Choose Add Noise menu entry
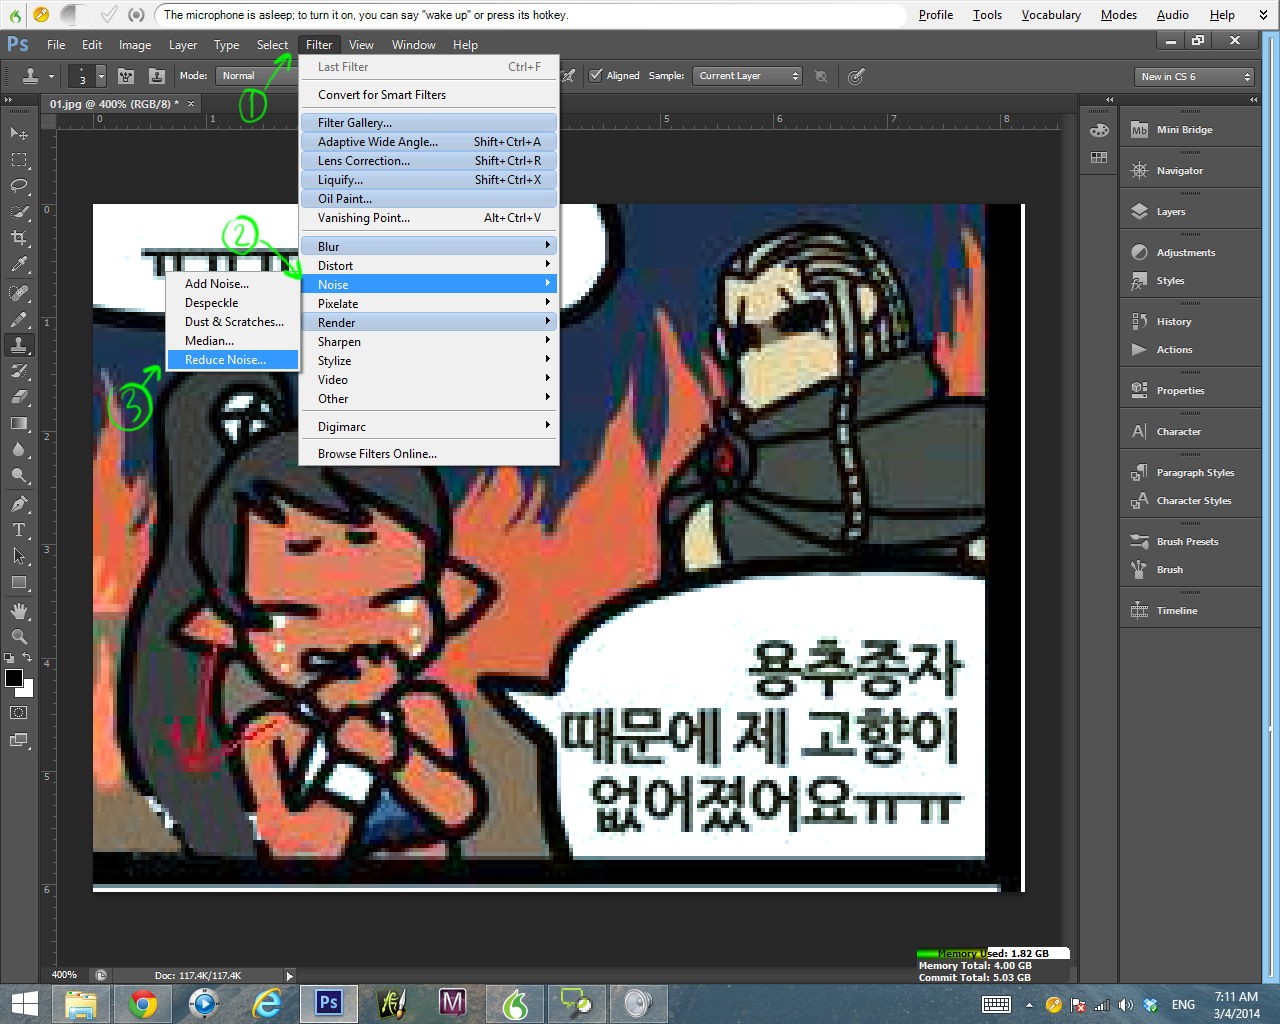1280x1024 pixels. [232, 283]
